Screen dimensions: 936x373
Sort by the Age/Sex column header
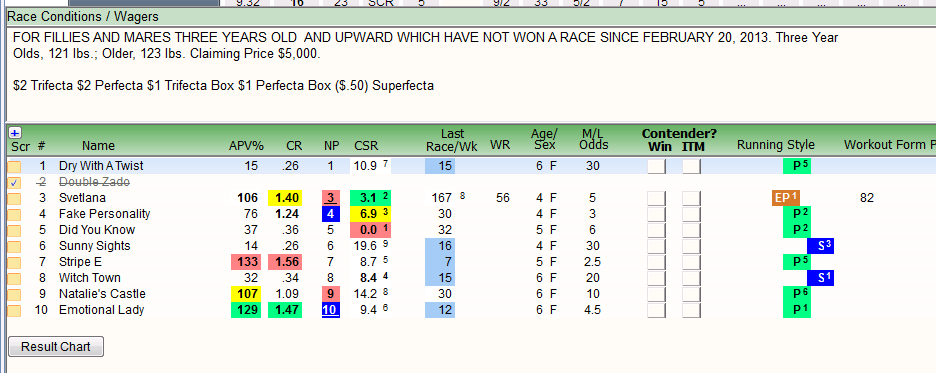544,140
